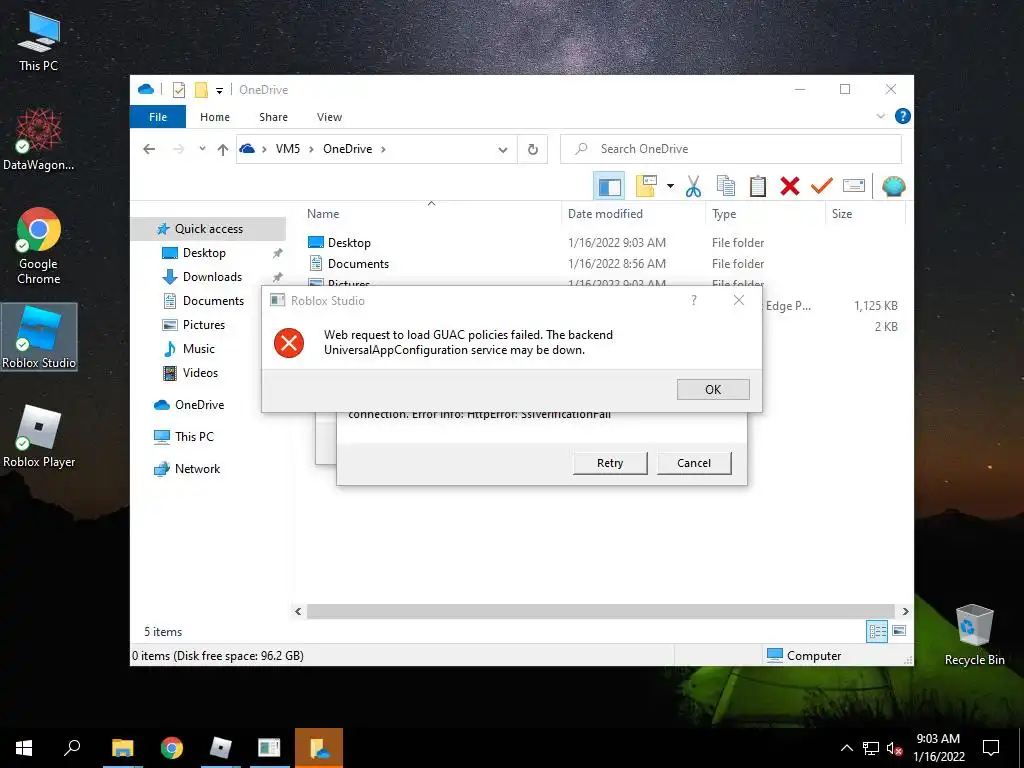Click the question mark help in Roblox dialog
1024x768 pixels.
[x=694, y=300]
